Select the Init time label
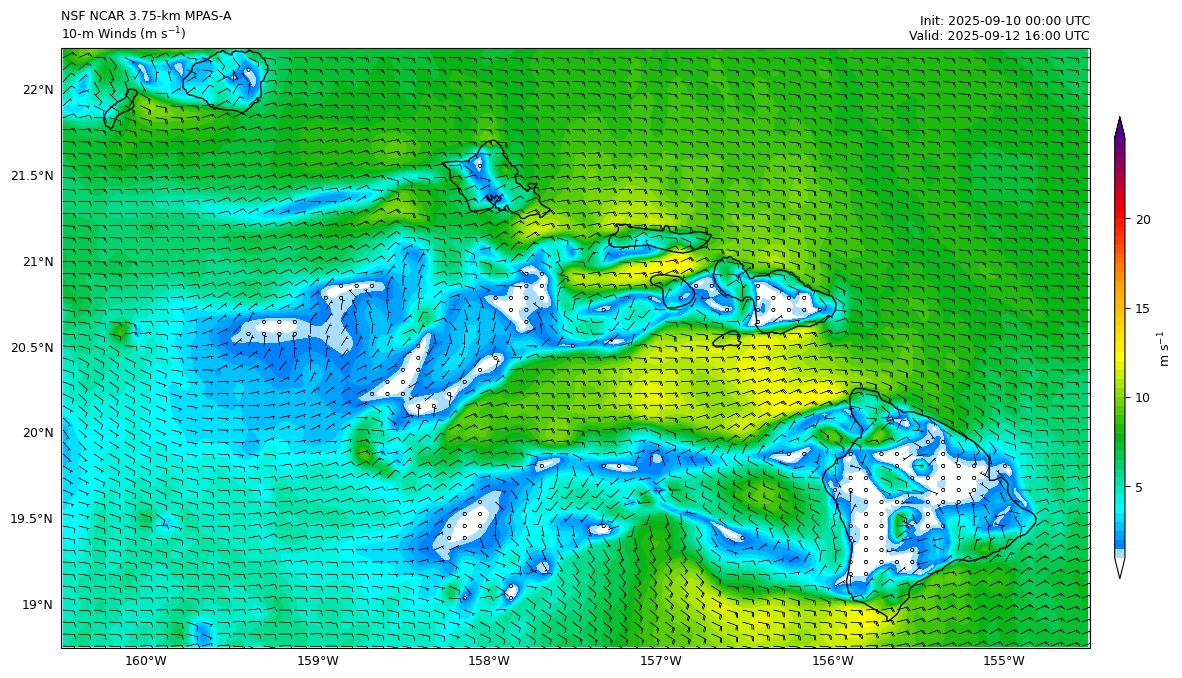 1004,20
